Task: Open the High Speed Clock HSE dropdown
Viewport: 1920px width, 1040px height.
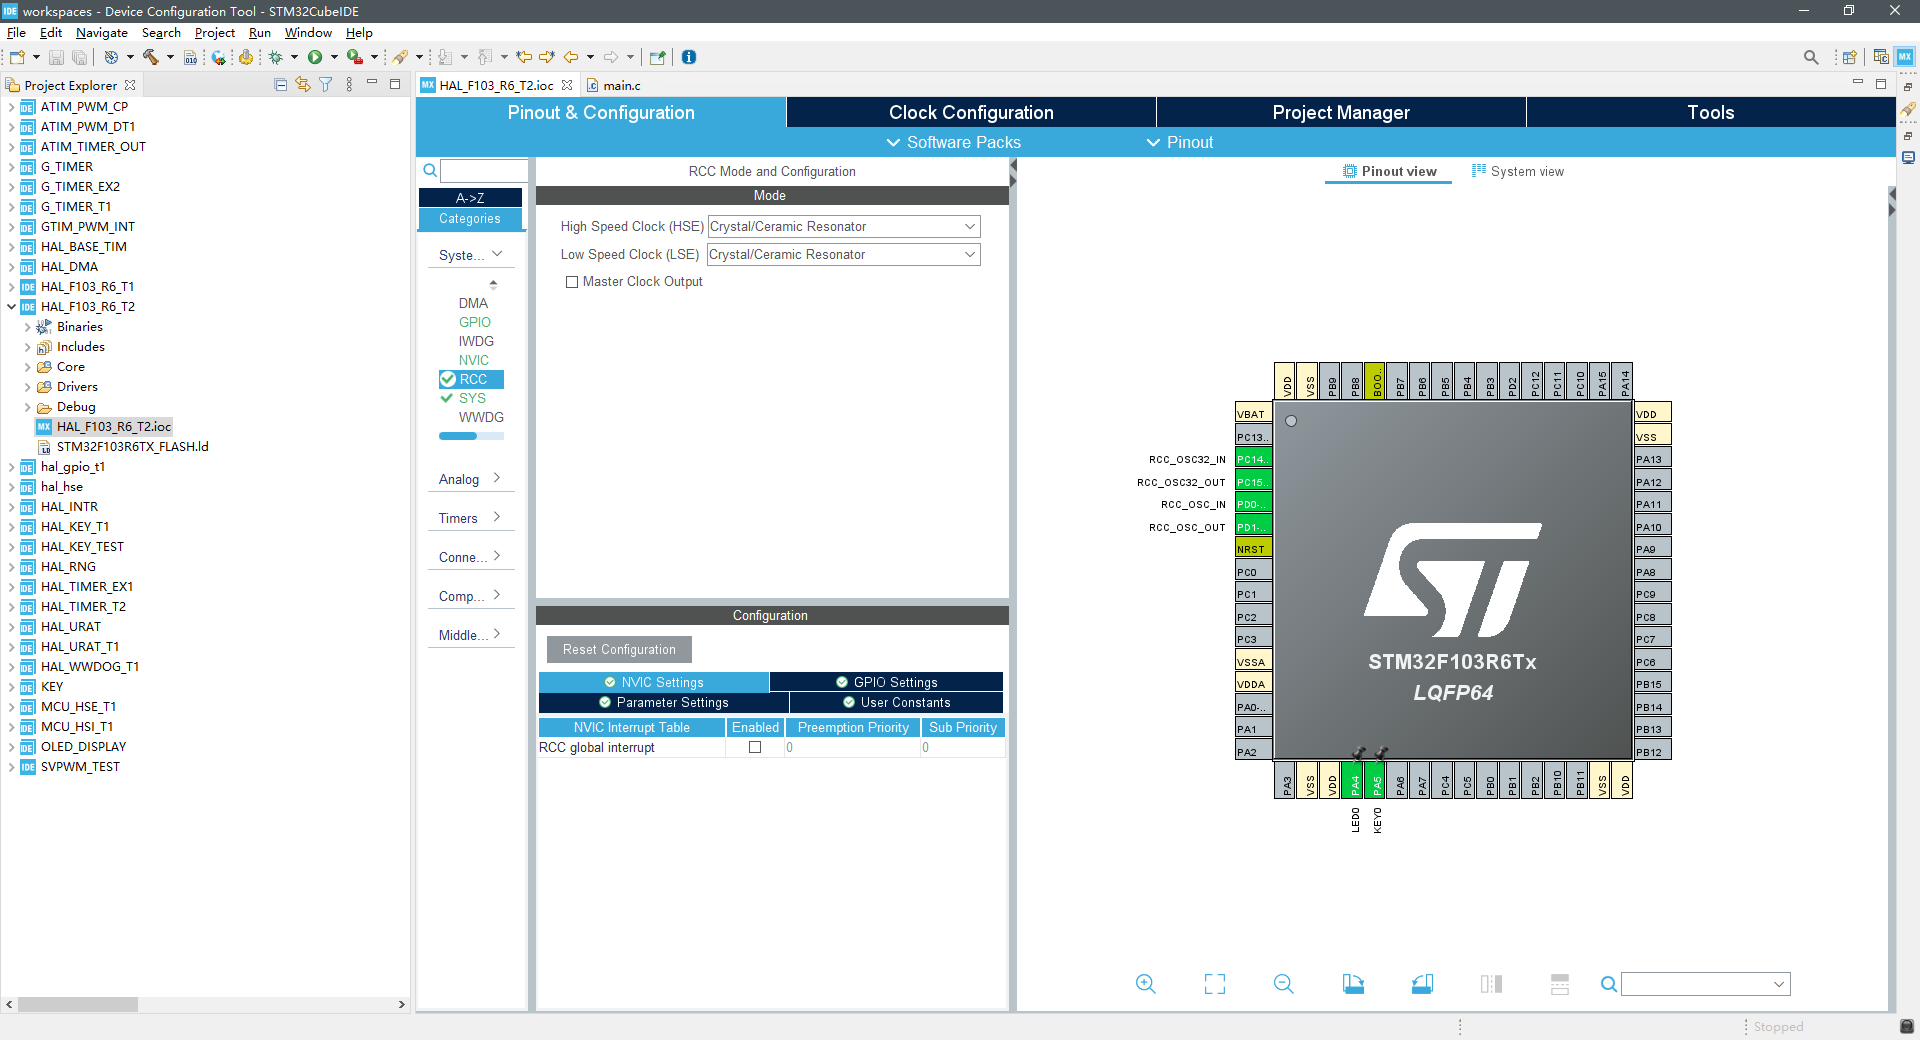Action: point(968,226)
